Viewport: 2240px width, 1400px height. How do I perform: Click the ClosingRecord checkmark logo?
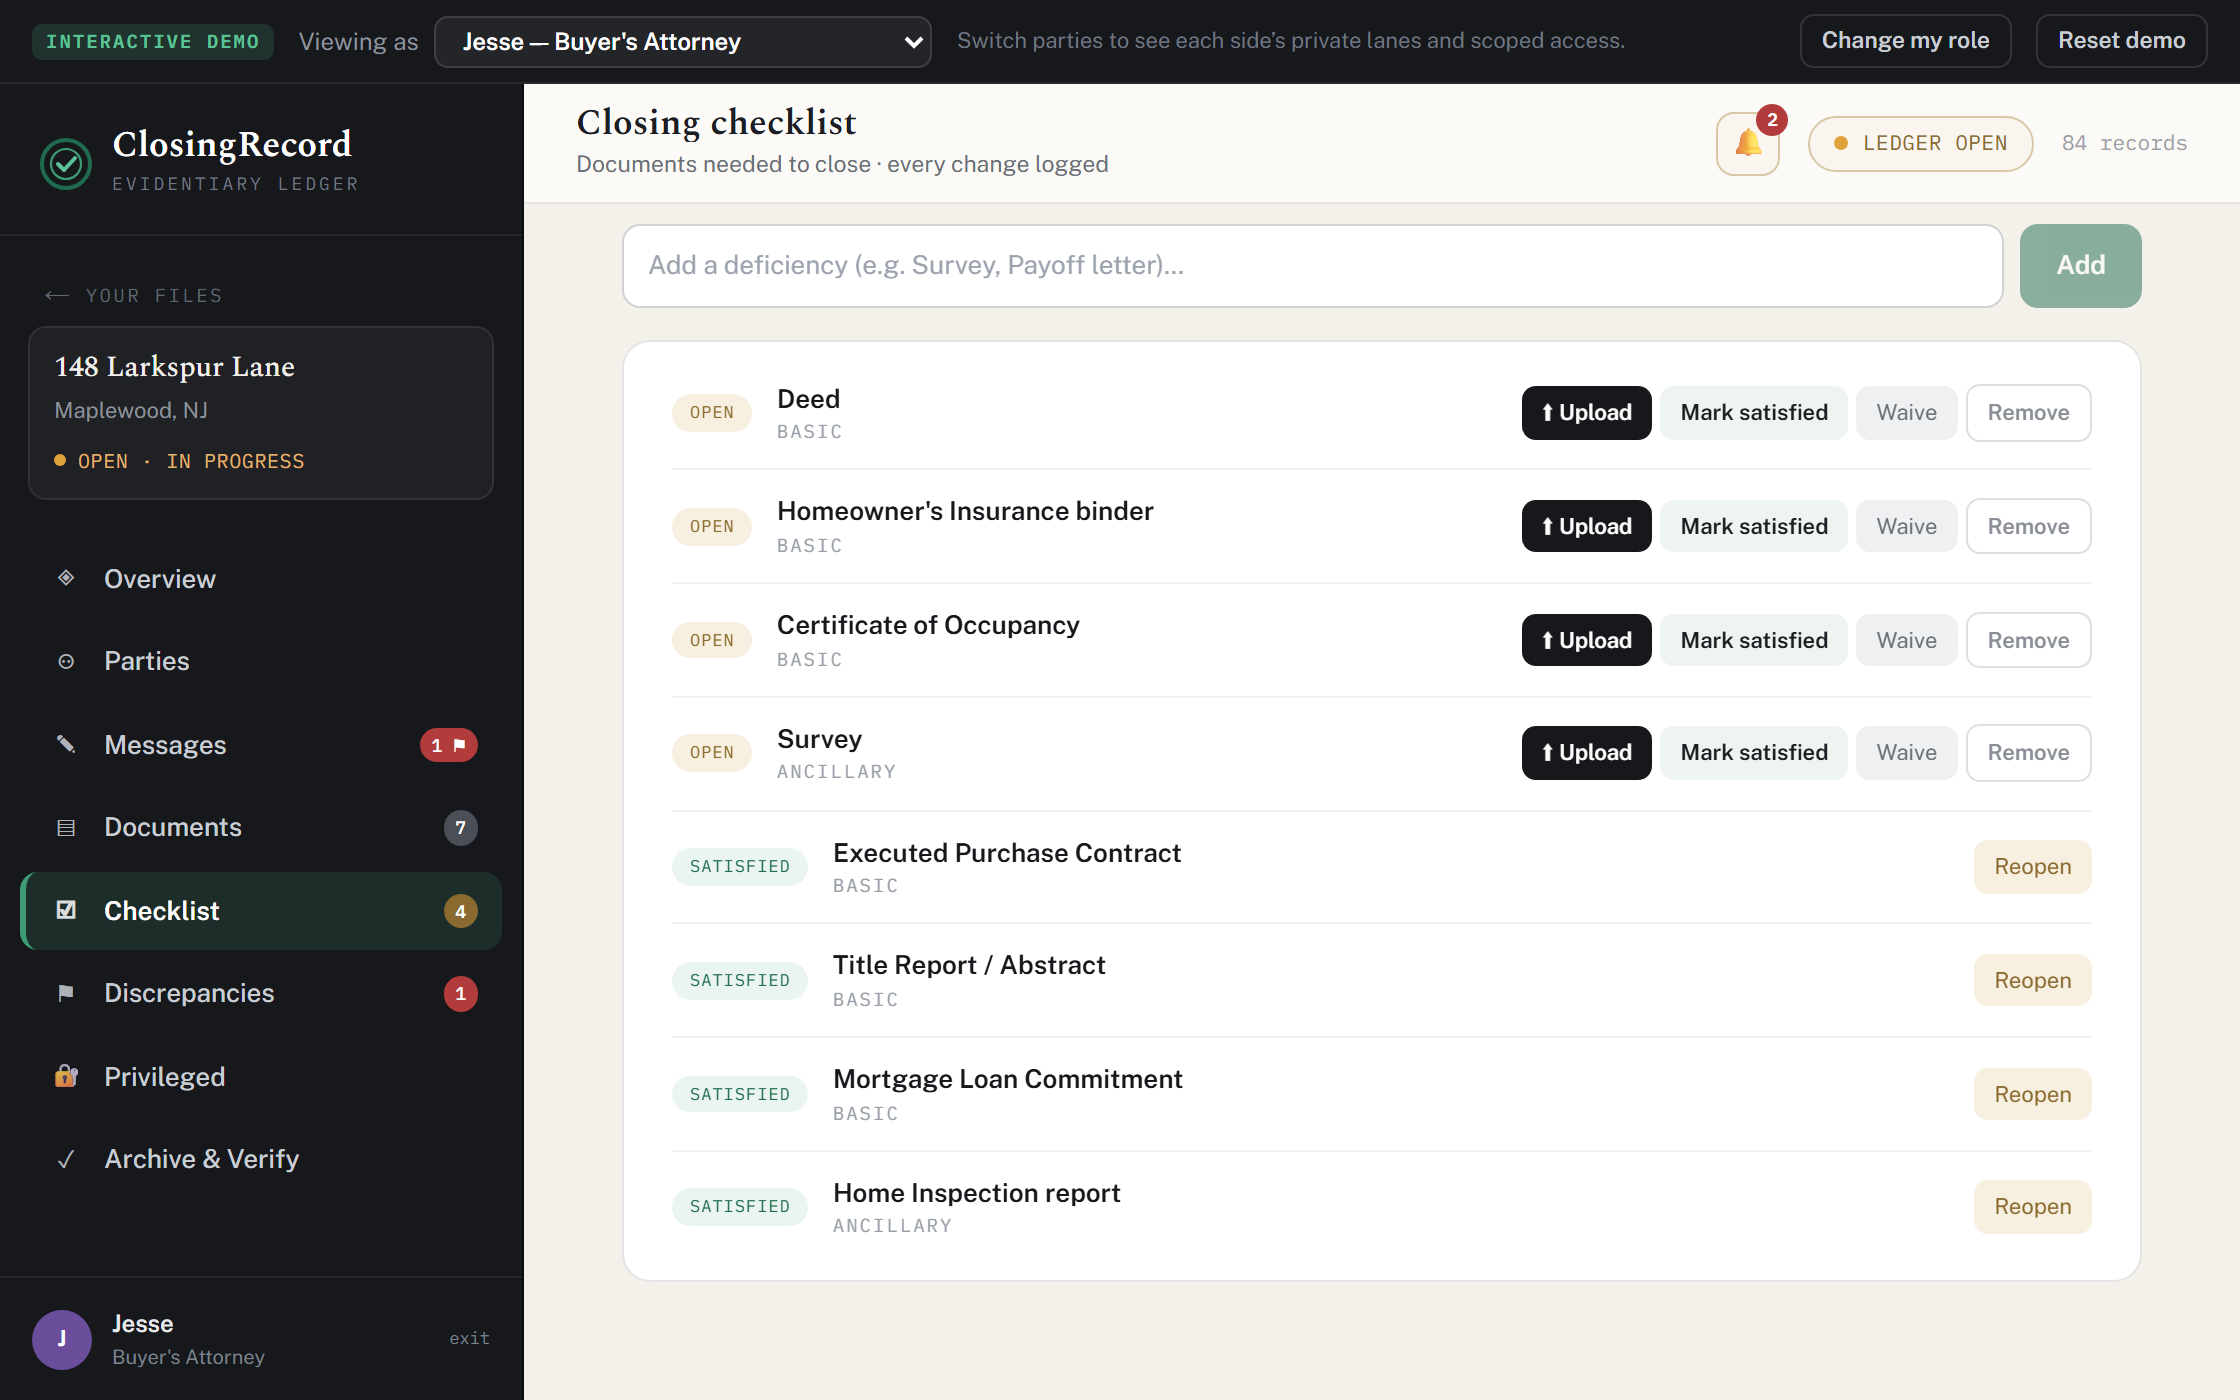[x=66, y=163]
